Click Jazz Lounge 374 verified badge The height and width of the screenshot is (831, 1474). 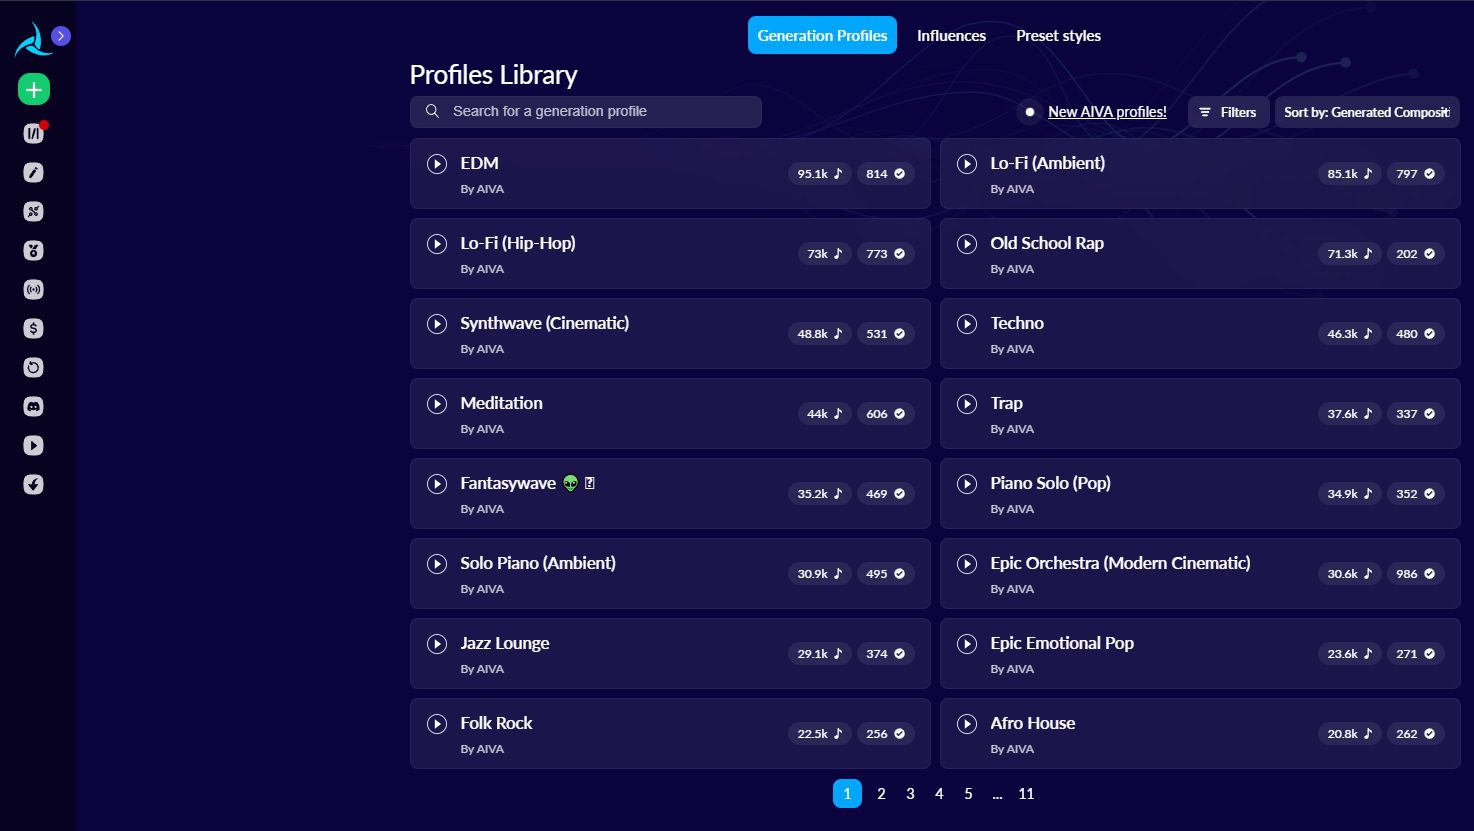886,654
